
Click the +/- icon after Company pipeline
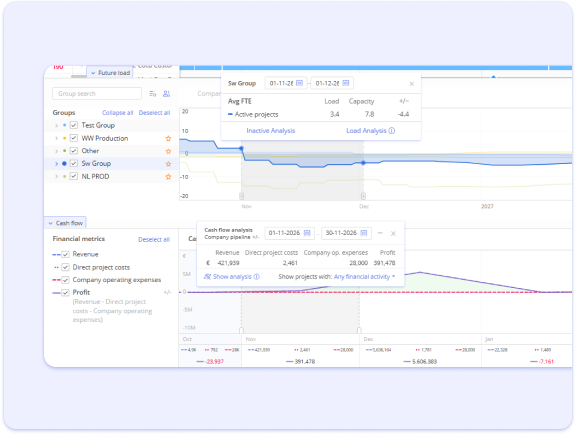[x=256, y=237]
